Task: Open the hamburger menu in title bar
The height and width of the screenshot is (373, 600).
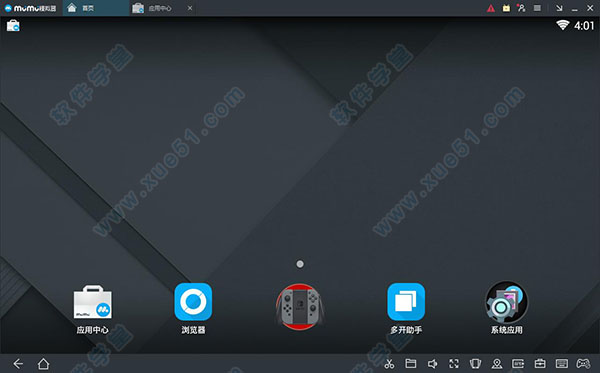Action: click(x=537, y=8)
